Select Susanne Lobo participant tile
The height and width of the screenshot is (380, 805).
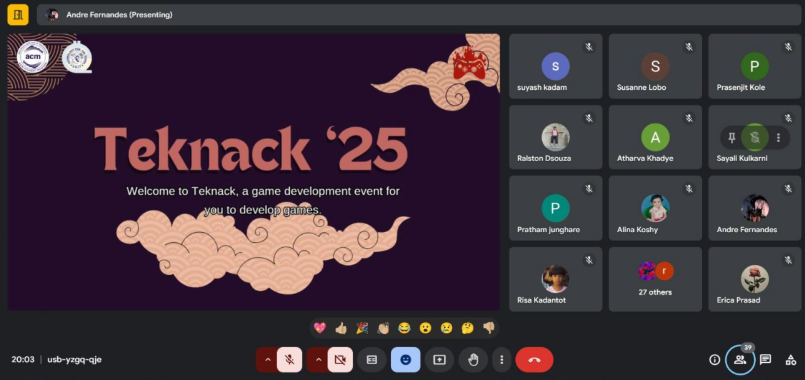pyautogui.click(x=655, y=66)
